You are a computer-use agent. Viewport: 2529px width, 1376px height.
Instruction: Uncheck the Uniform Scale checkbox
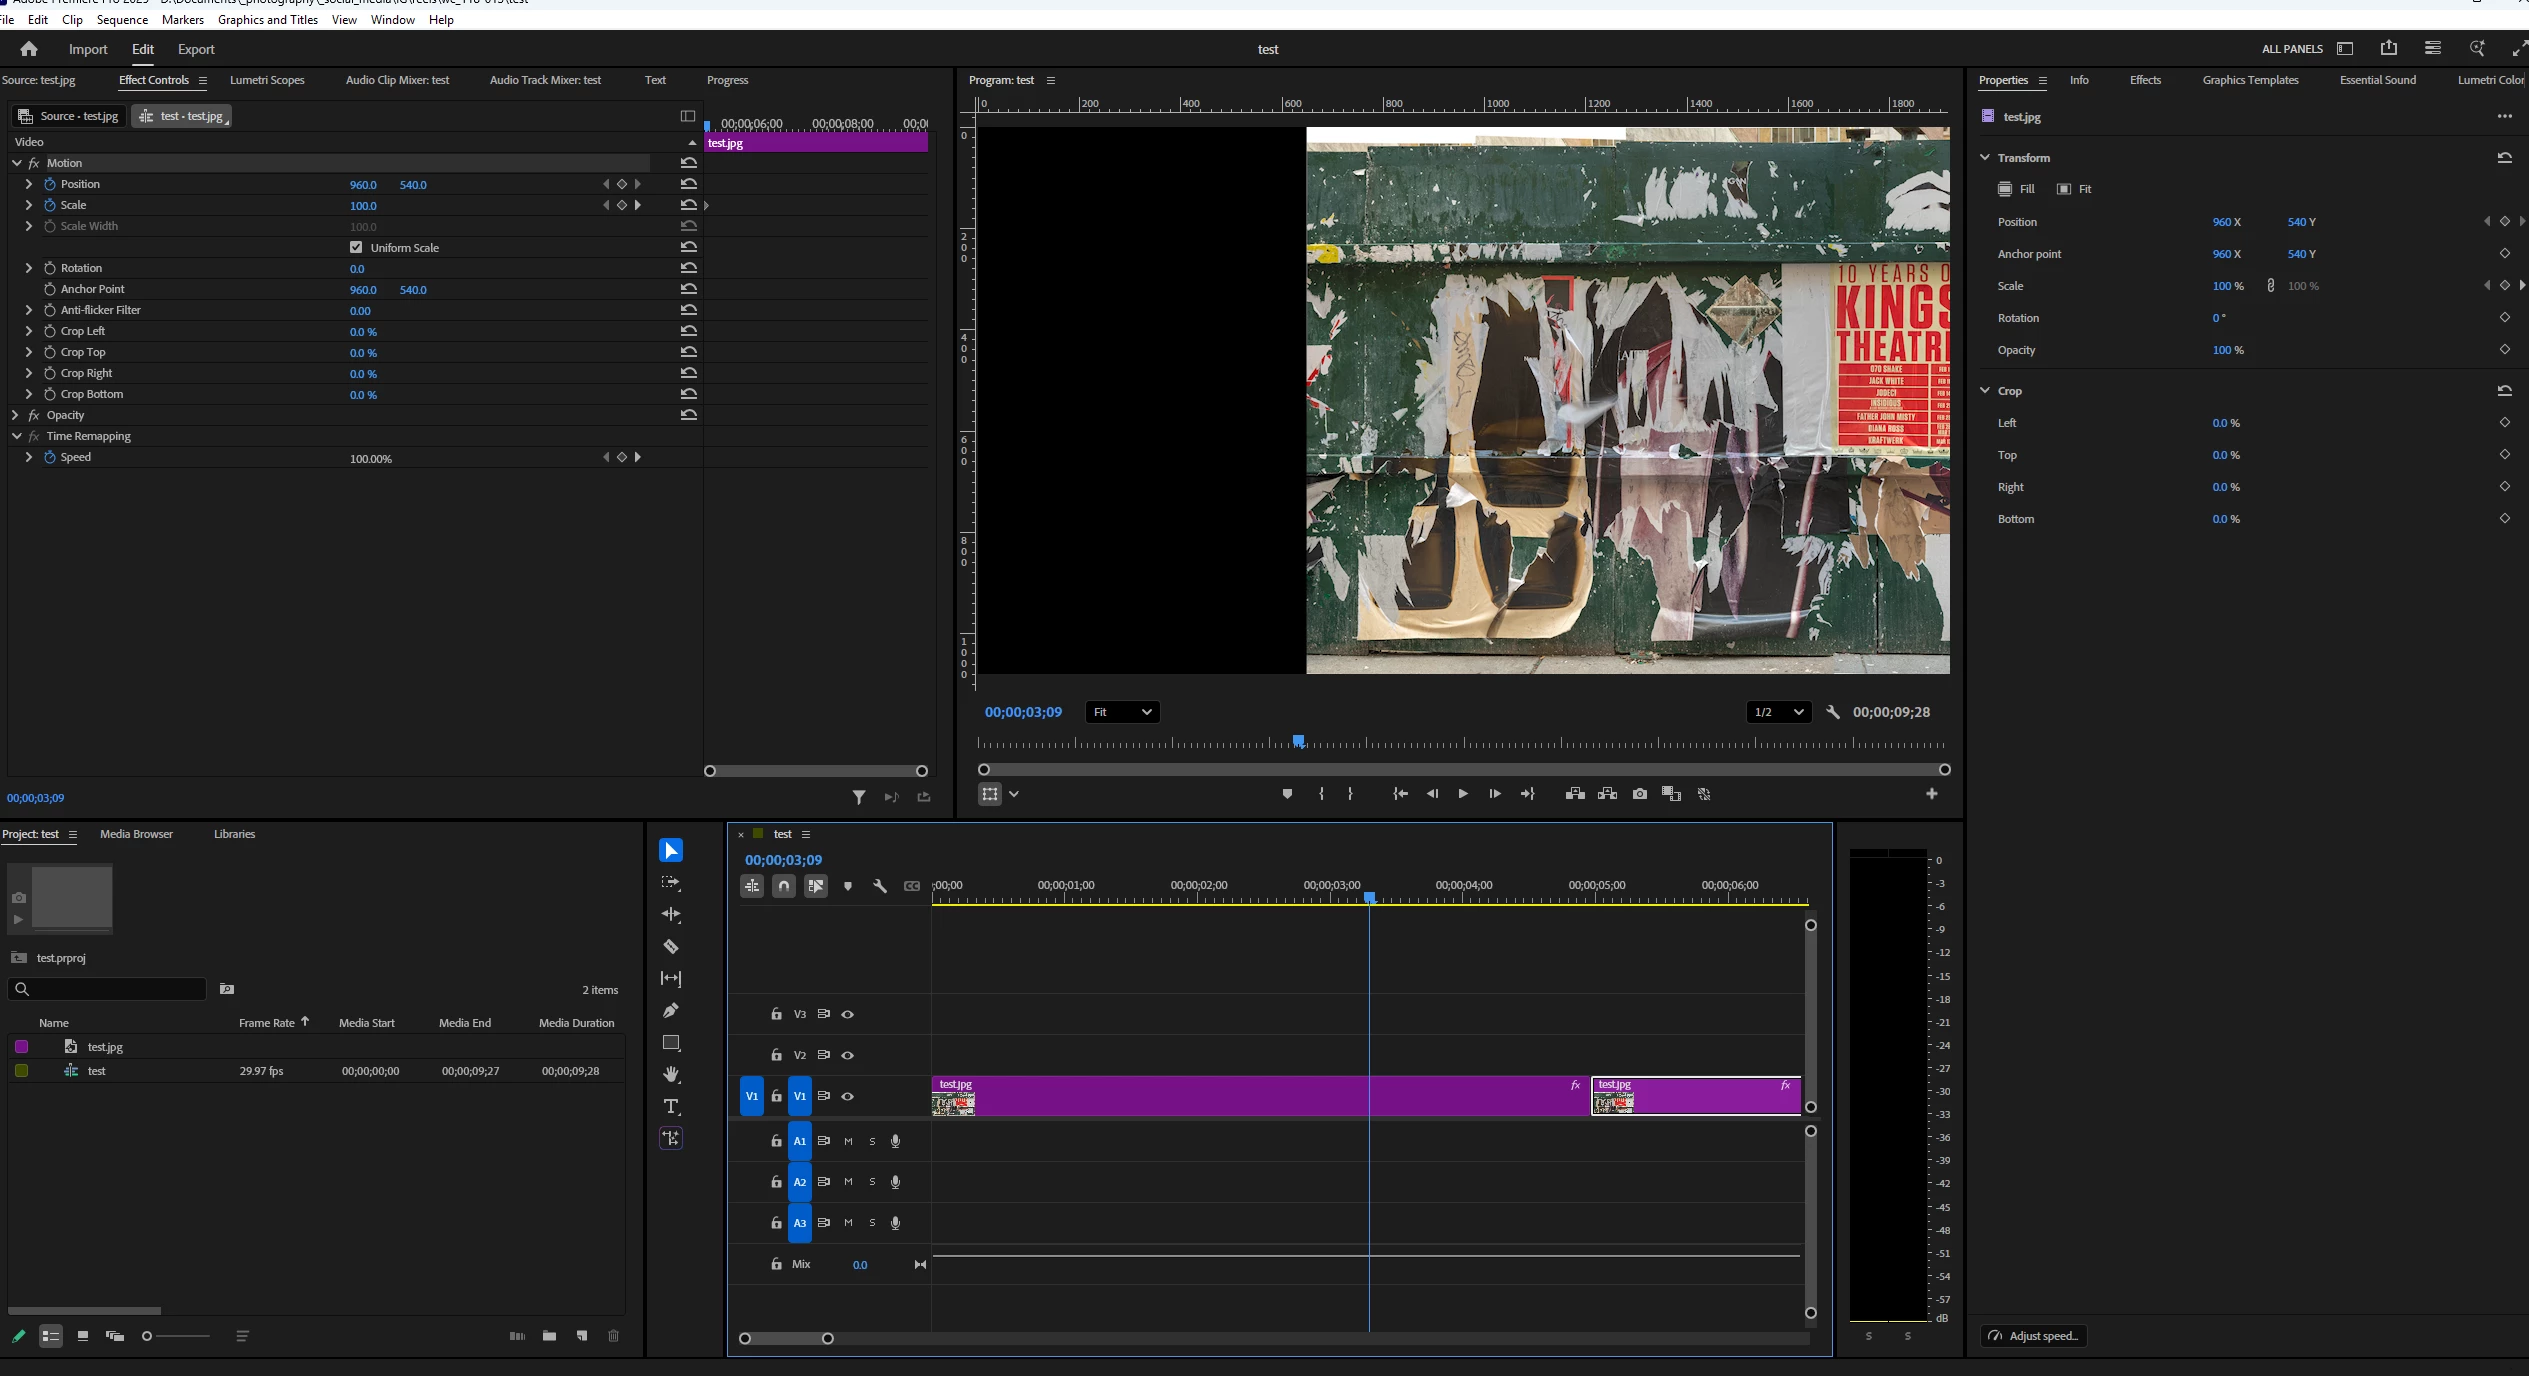(356, 247)
